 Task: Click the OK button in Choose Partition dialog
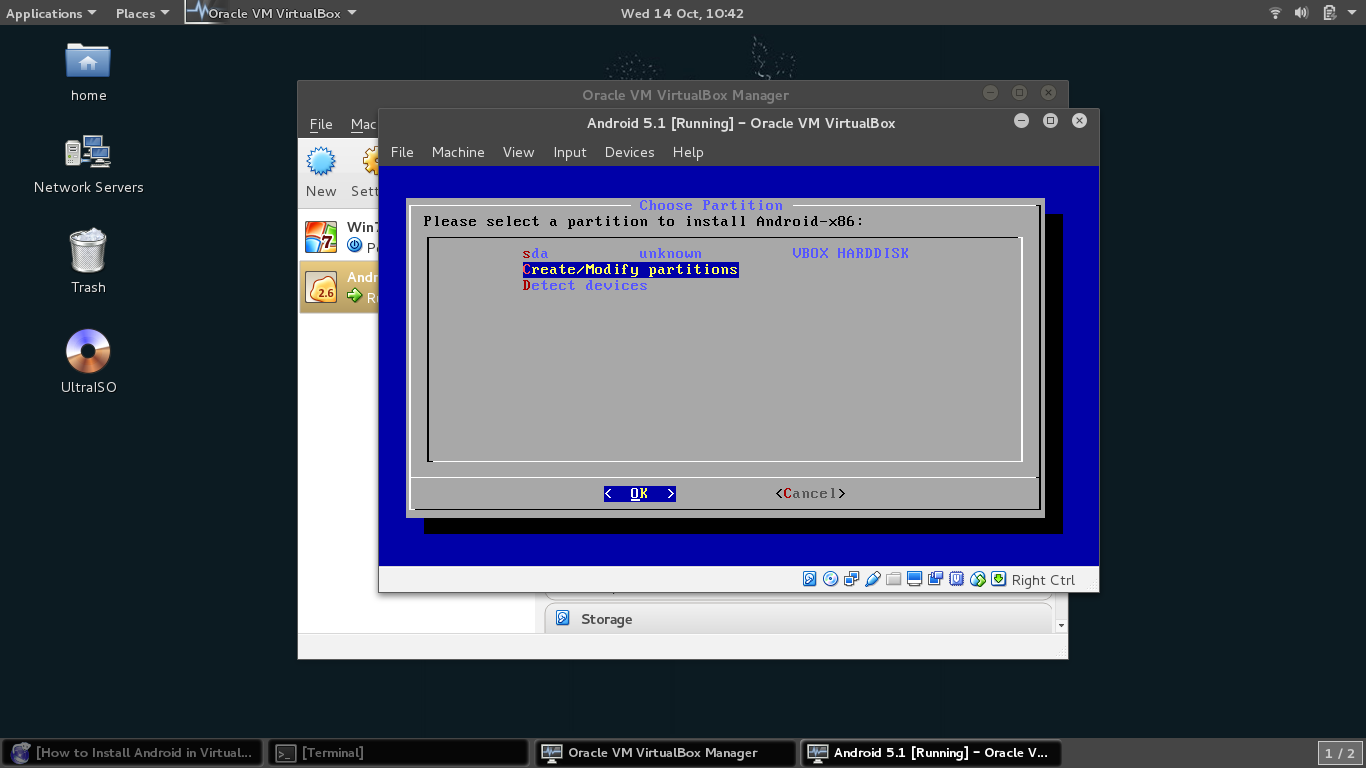[x=639, y=493]
